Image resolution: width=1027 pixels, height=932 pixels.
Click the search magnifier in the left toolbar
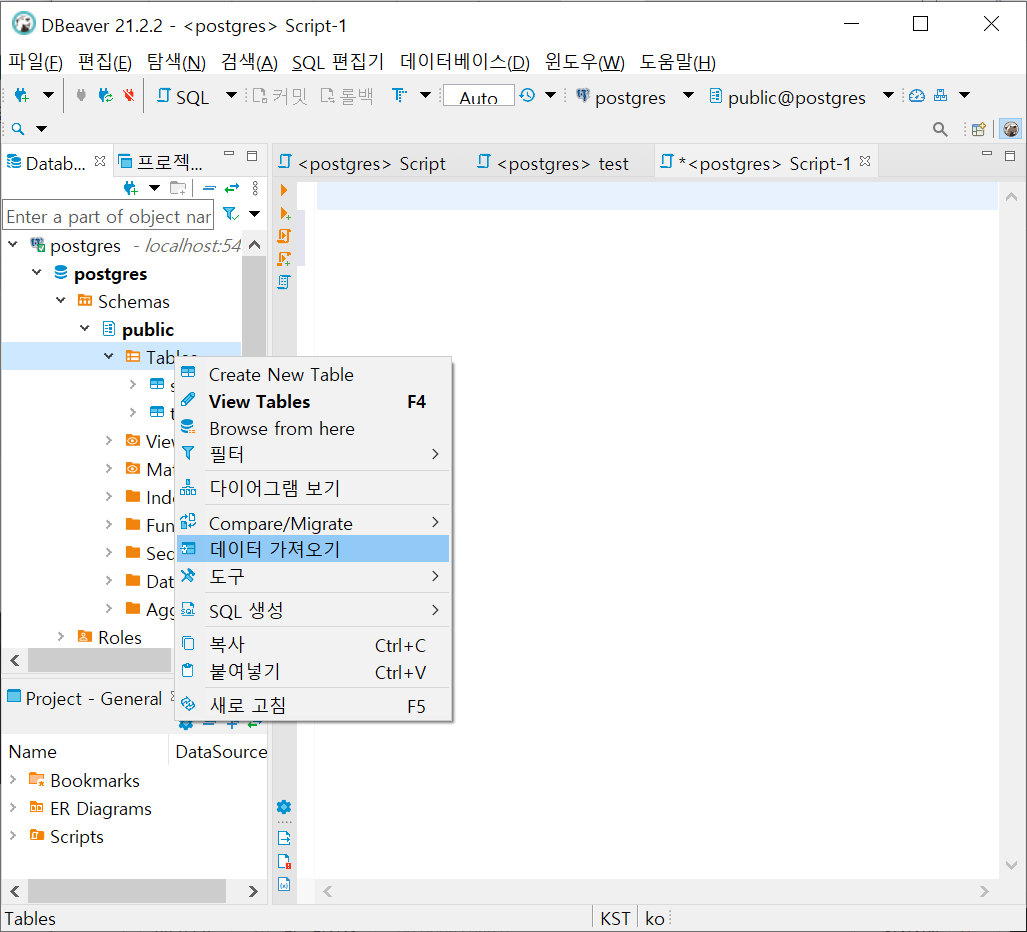coord(18,129)
